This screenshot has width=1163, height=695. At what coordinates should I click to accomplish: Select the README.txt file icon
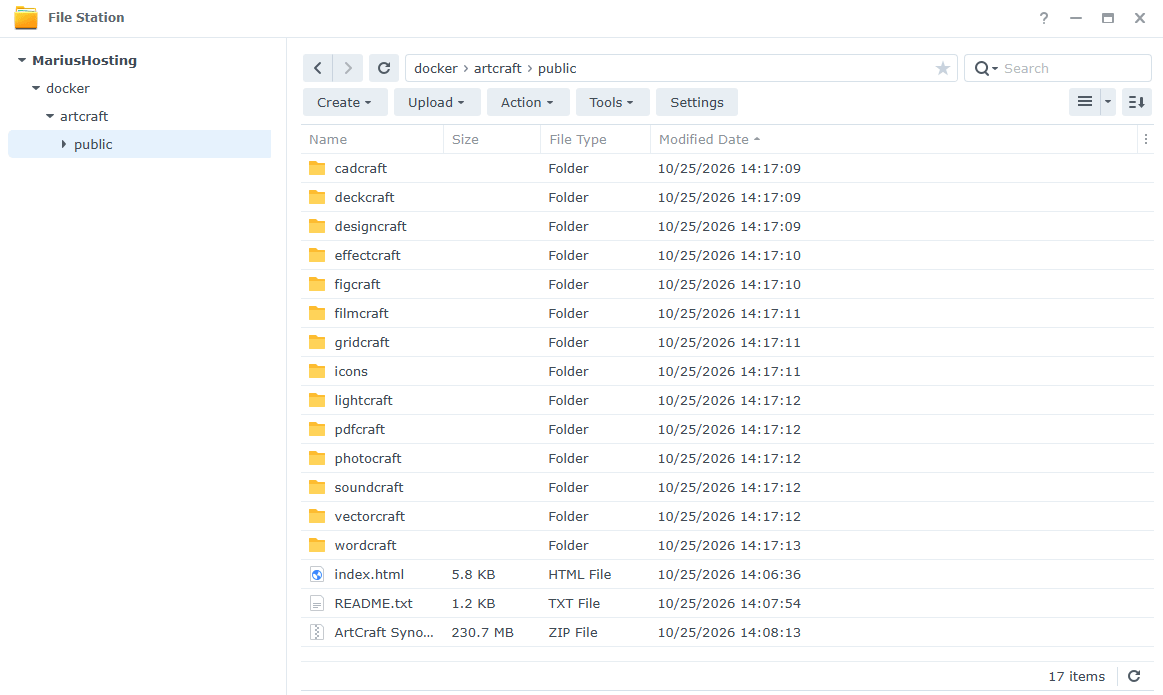click(317, 603)
